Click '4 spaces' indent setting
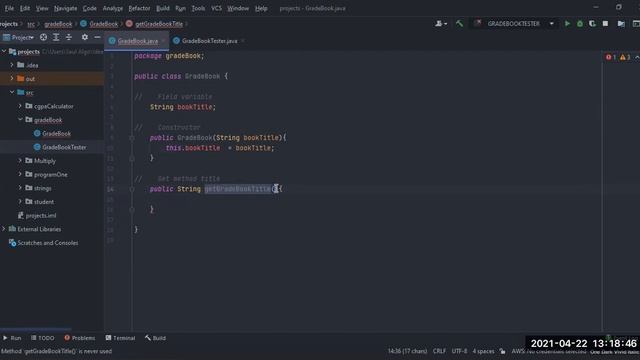The image size is (640, 360). coord(483,351)
